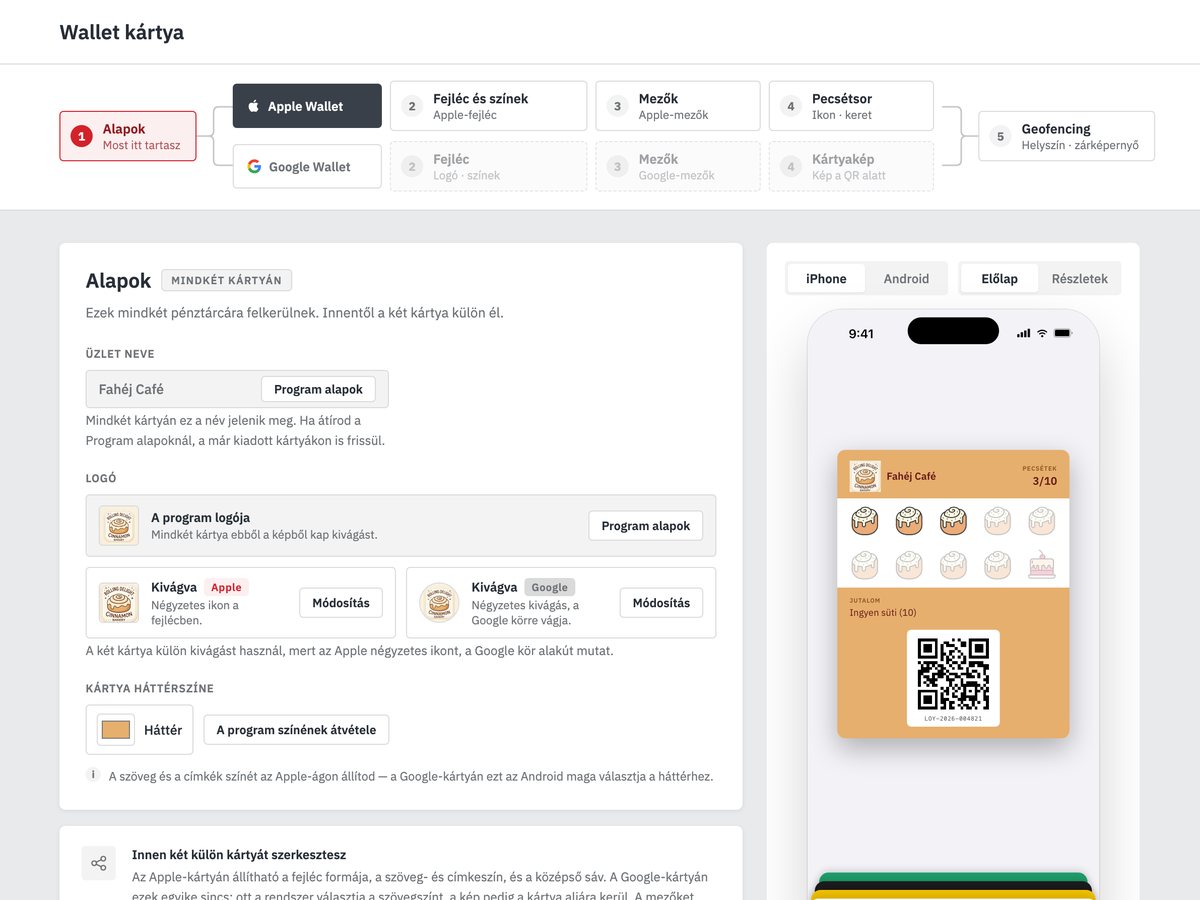Open step 2 Fejléc és színek
The image size is (1200, 900).
(488, 106)
